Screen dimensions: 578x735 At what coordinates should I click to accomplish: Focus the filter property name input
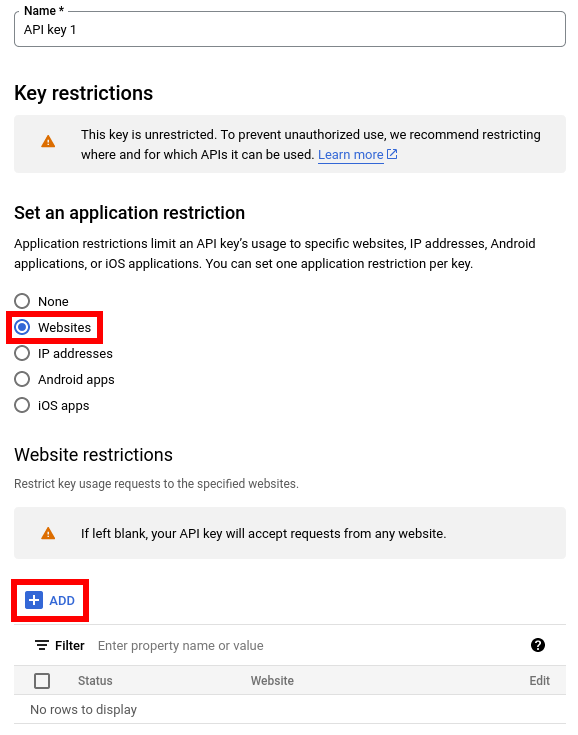[x=309, y=645]
